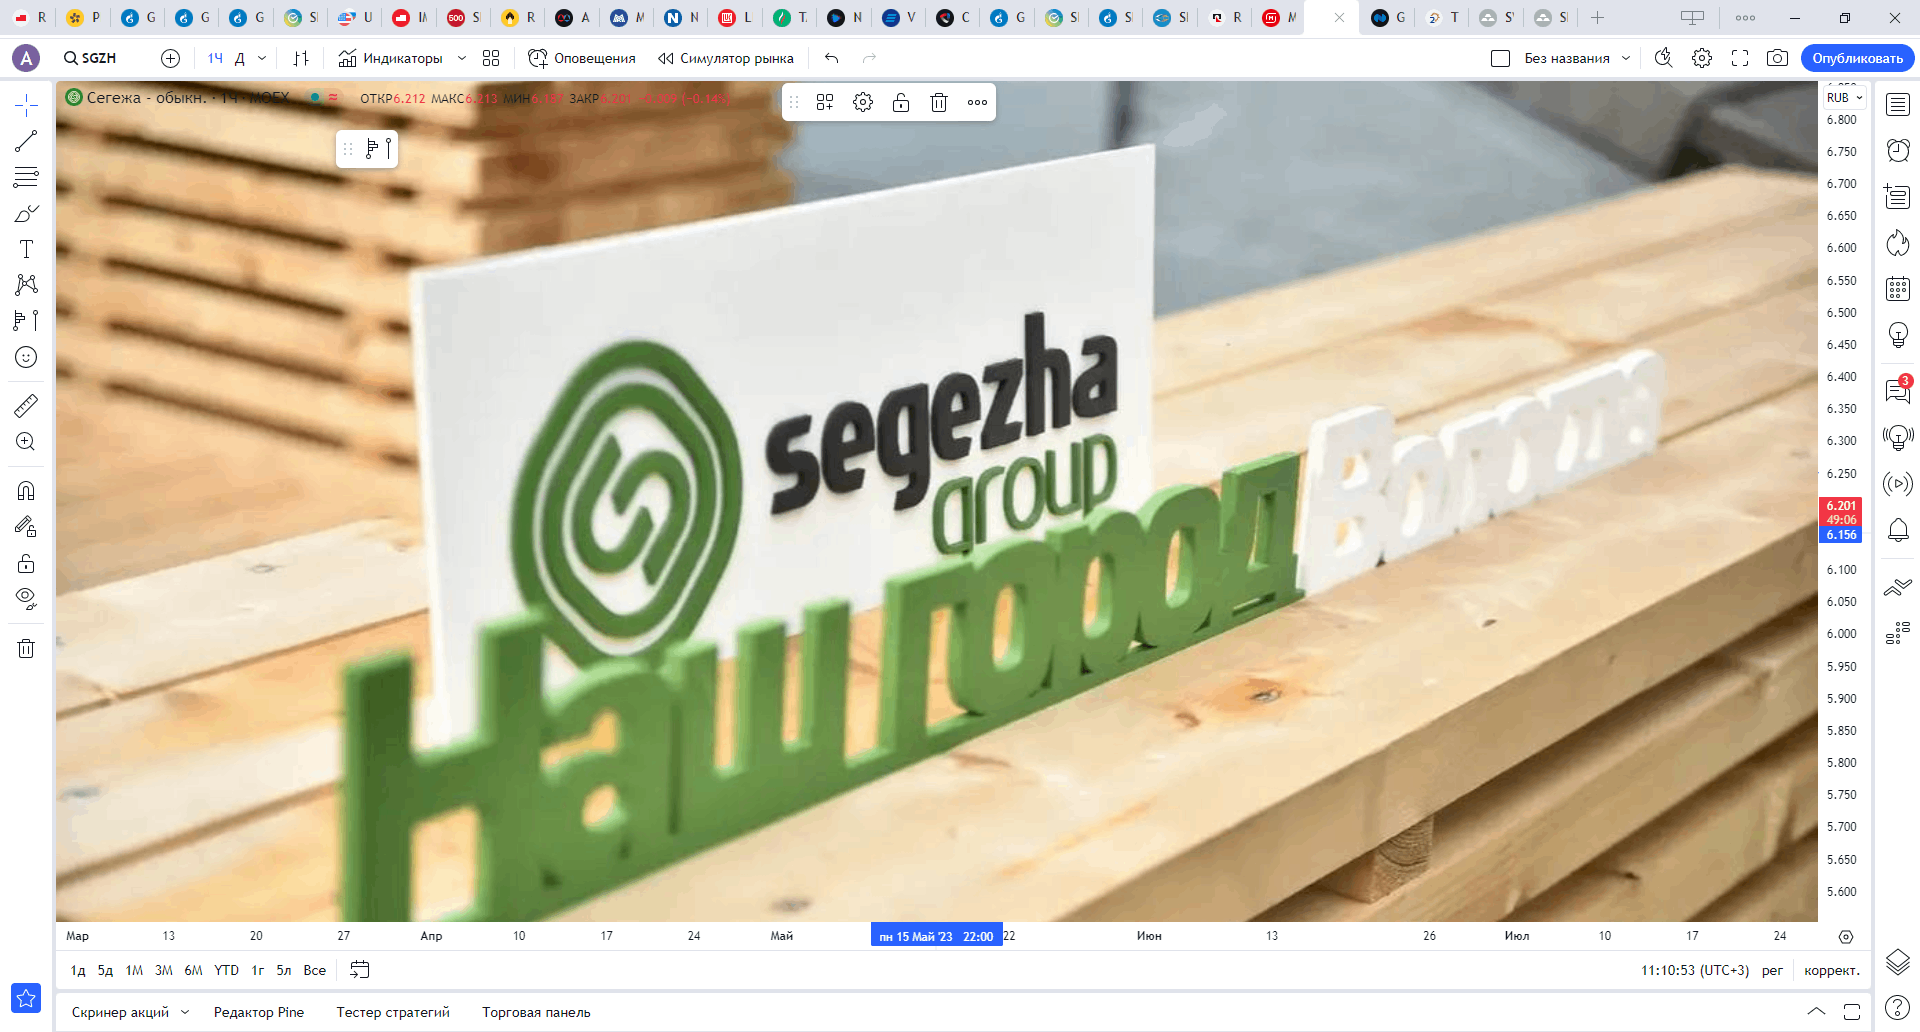Open the Индикаторы indicators dialog
This screenshot has height=1032, width=1920.
(390, 58)
